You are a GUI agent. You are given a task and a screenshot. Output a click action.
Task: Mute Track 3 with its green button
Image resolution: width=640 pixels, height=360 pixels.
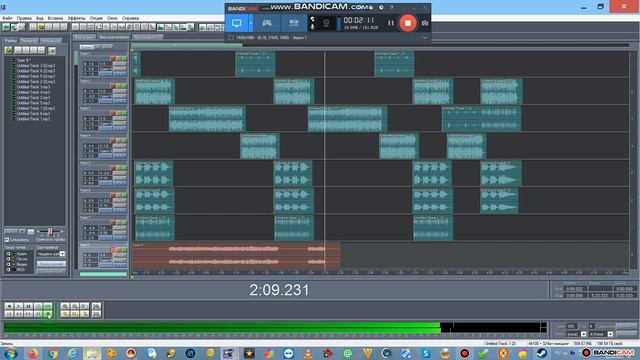point(124,113)
